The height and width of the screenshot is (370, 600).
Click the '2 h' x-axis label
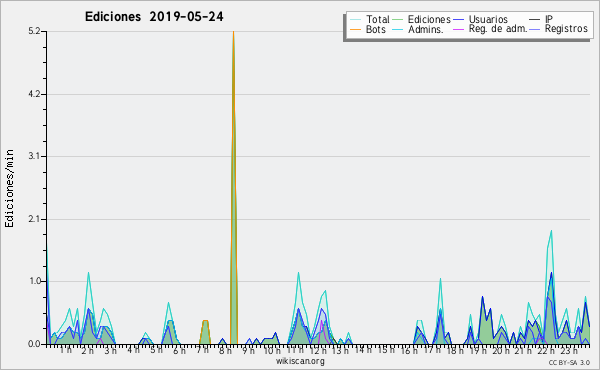[88, 351]
